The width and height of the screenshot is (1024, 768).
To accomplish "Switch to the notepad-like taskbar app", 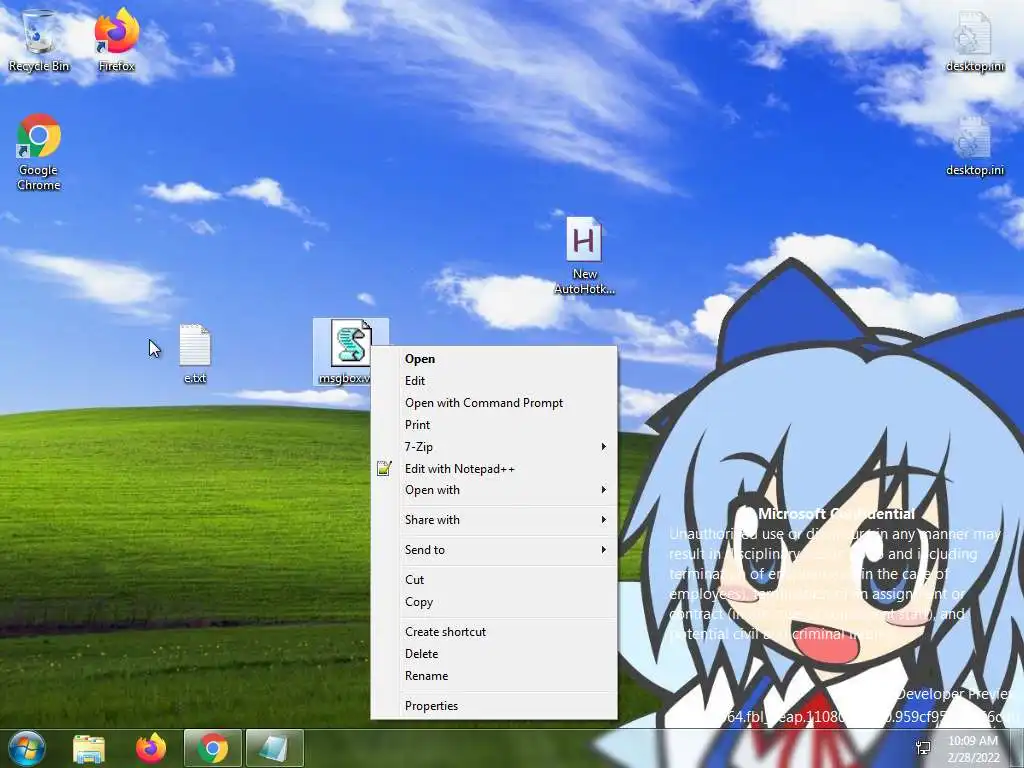I will click(x=274, y=748).
